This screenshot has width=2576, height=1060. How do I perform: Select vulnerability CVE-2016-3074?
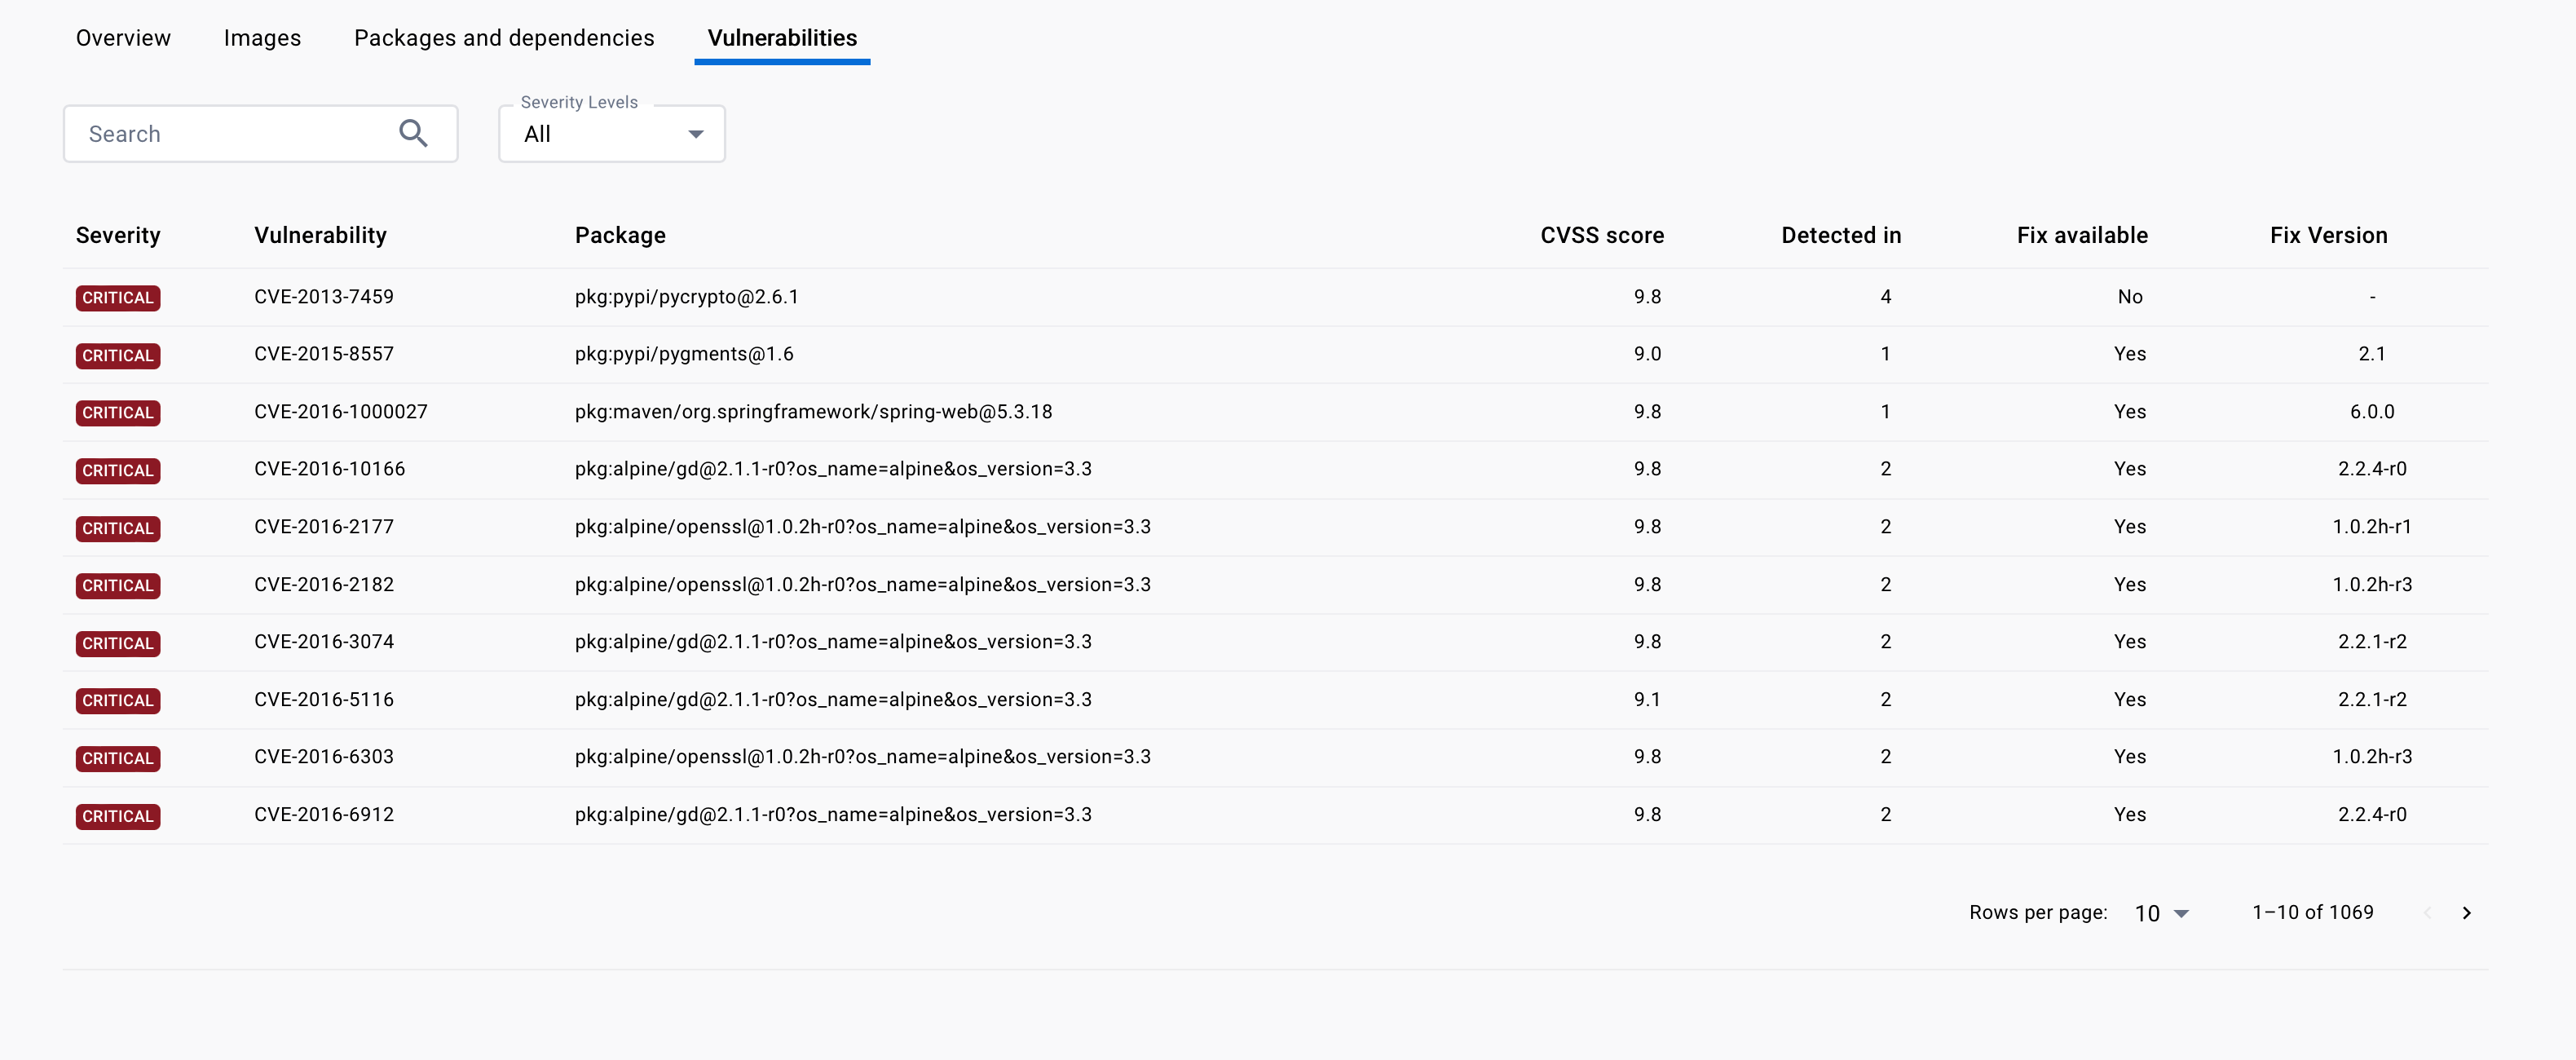[x=324, y=642]
